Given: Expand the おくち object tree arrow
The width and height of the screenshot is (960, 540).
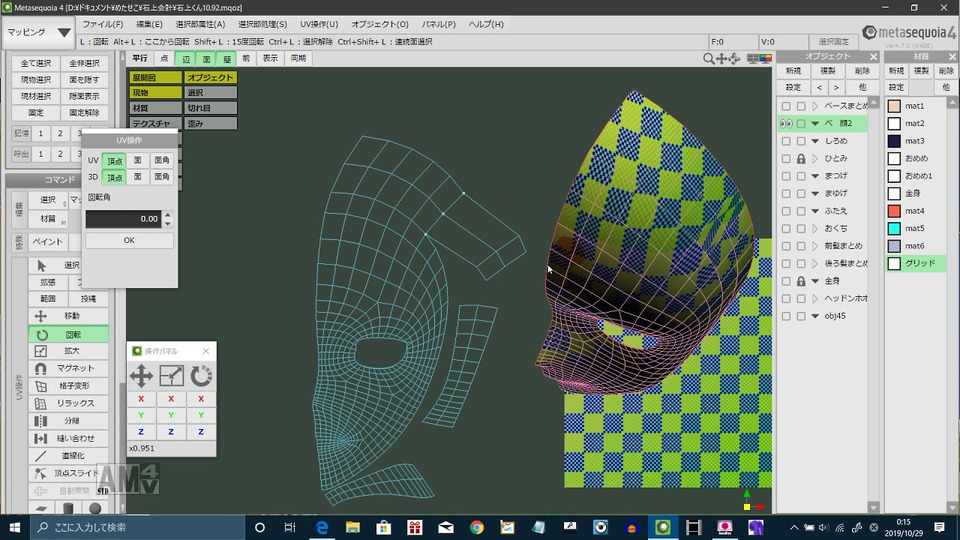Looking at the screenshot, I should (x=815, y=229).
